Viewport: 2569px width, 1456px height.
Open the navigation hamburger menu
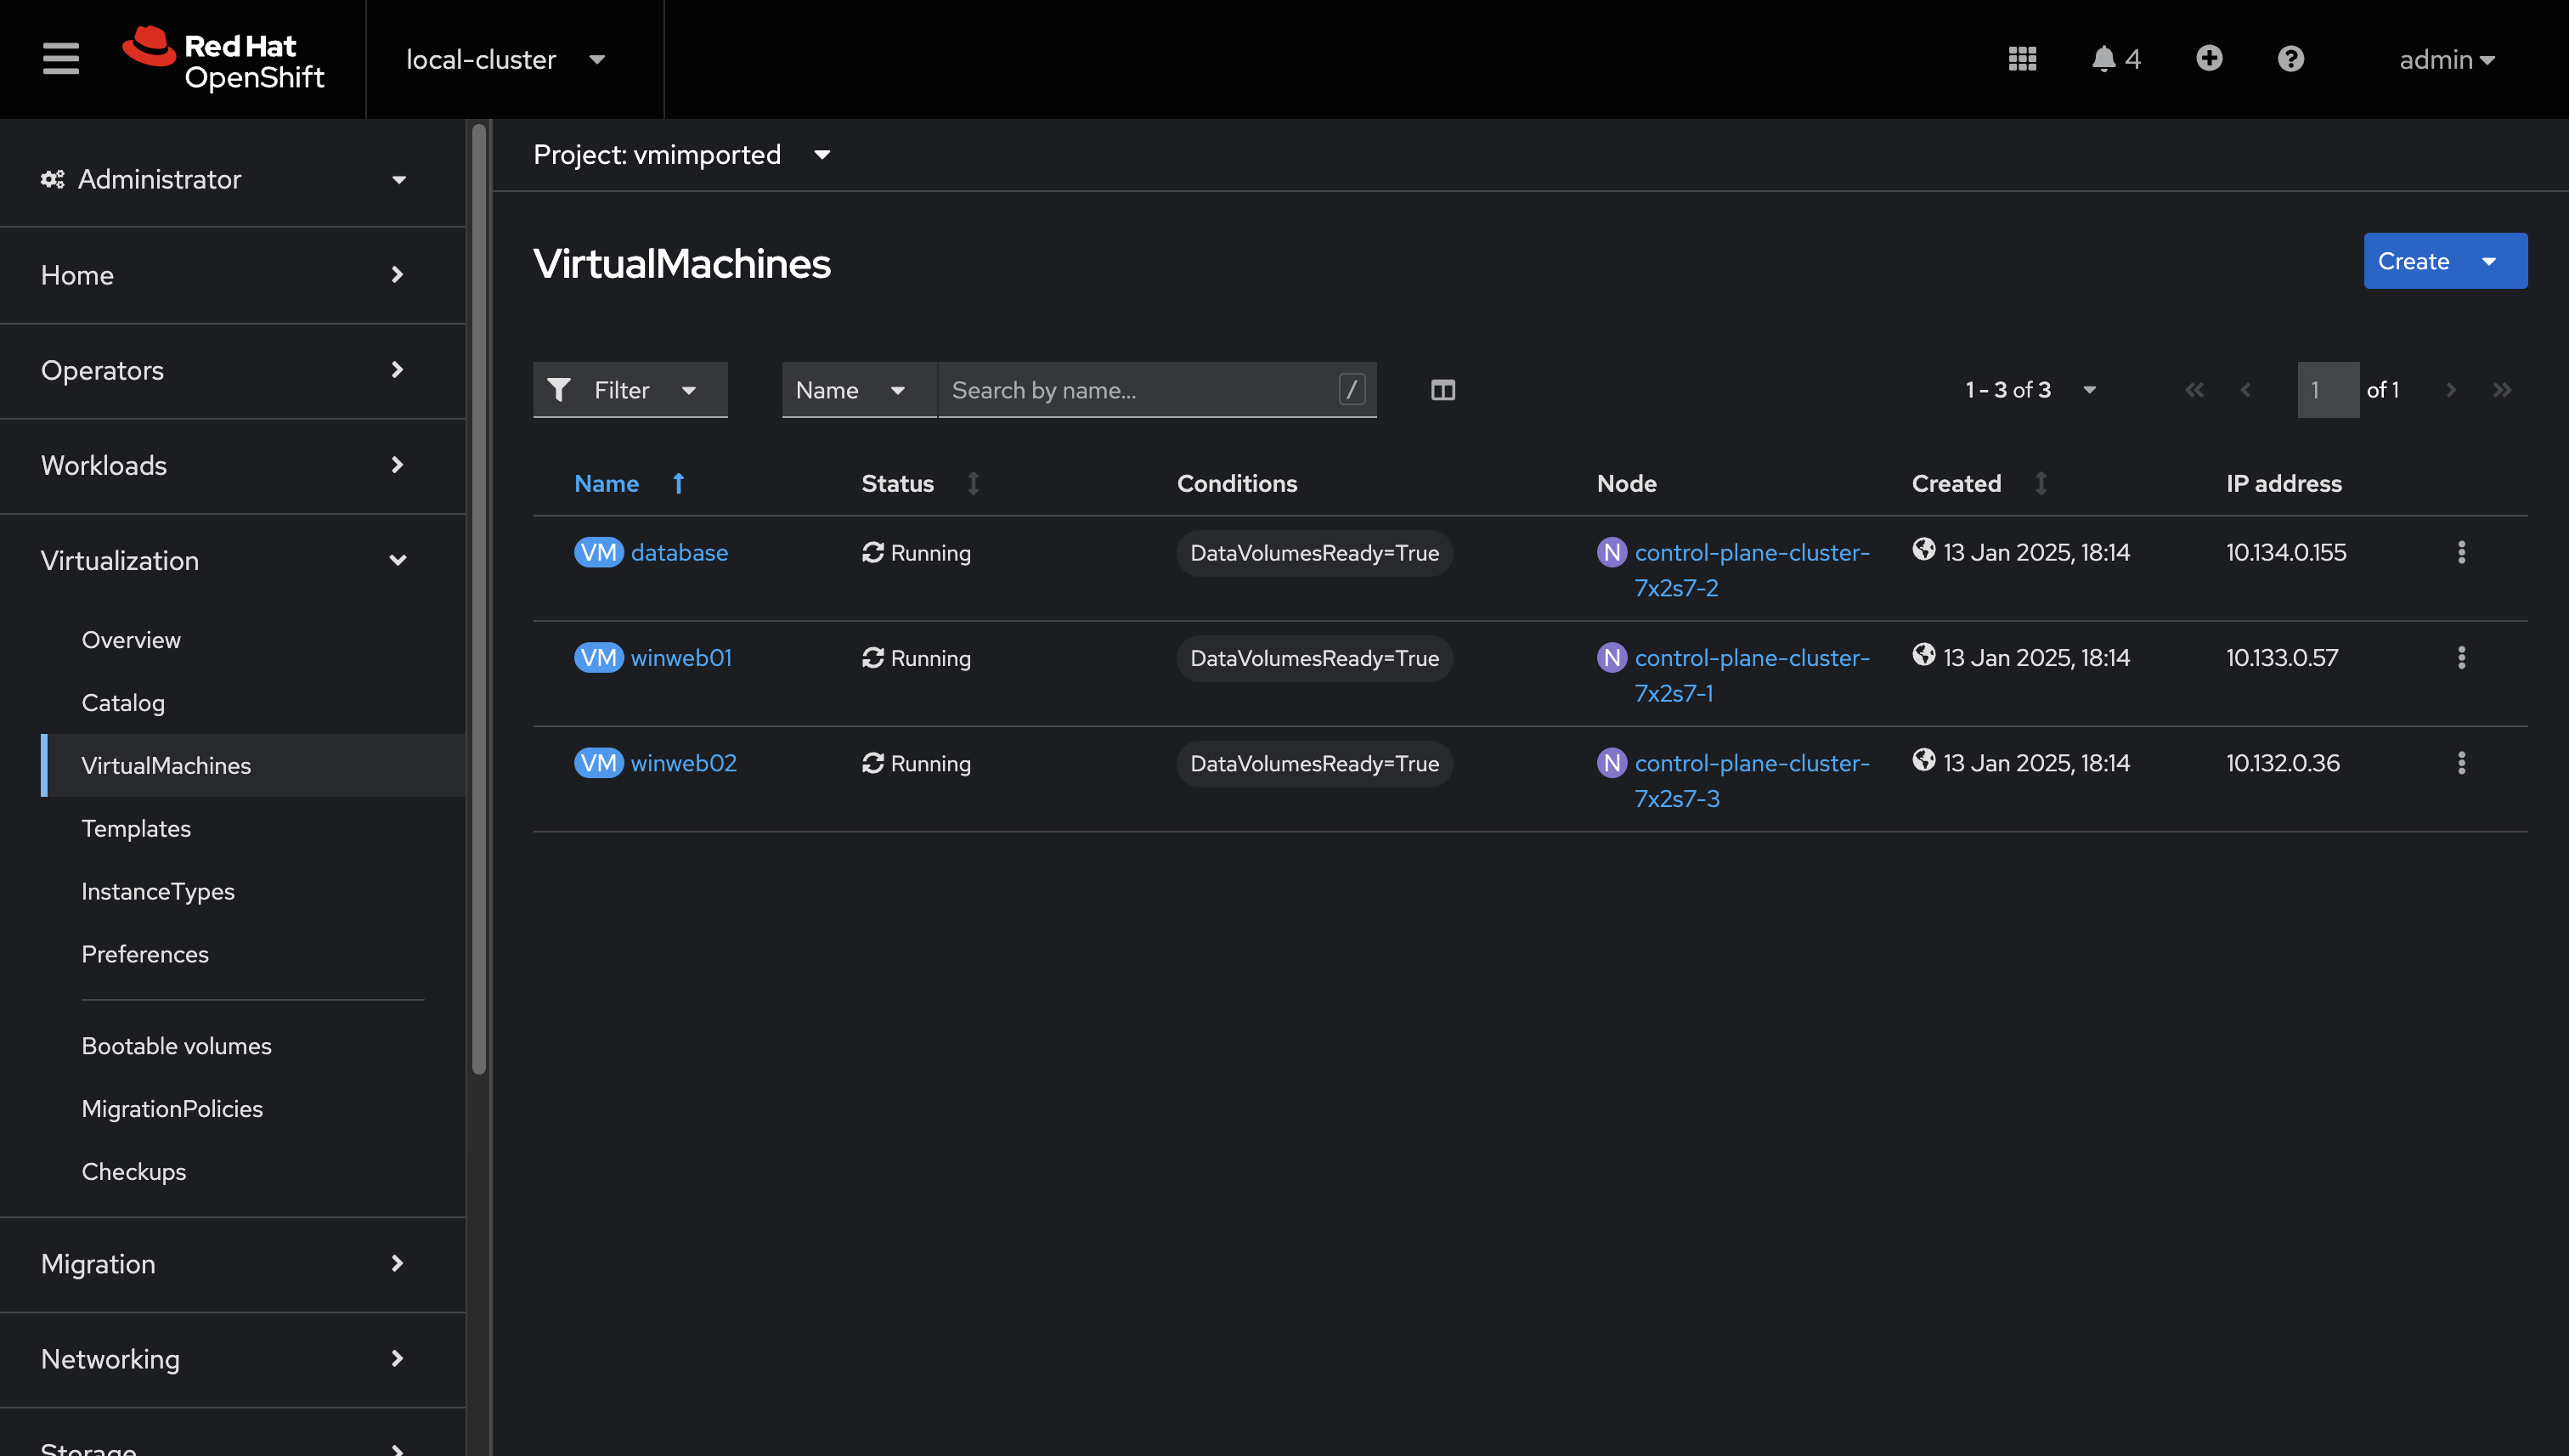tap(59, 58)
